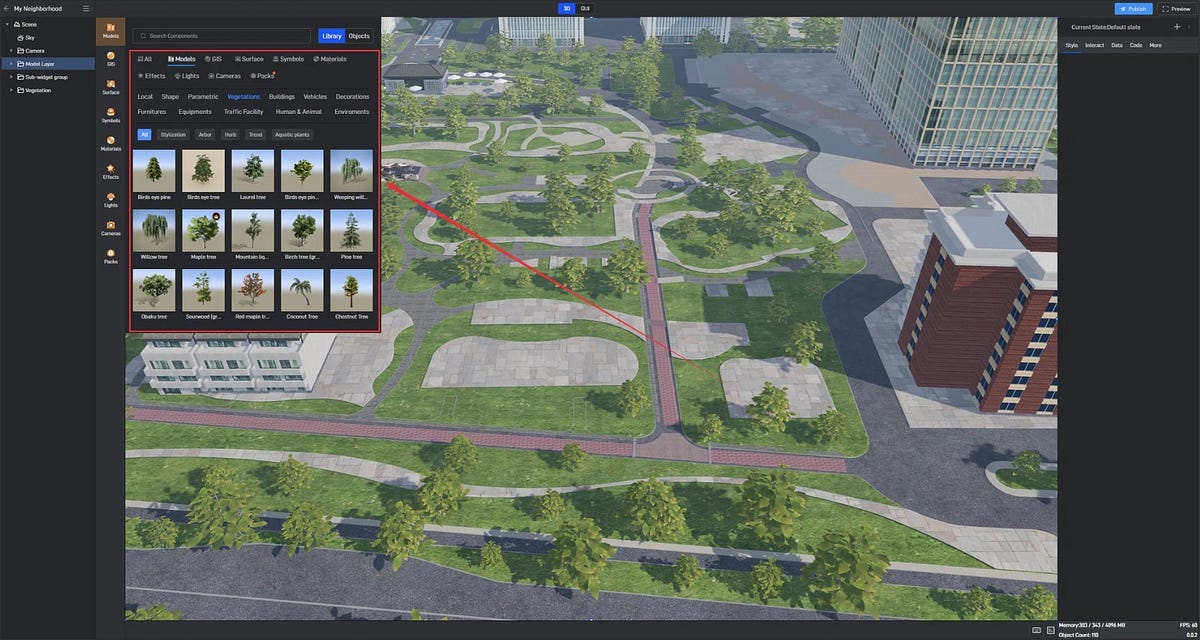Open the Effects panel from the sidebar

tap(110, 172)
